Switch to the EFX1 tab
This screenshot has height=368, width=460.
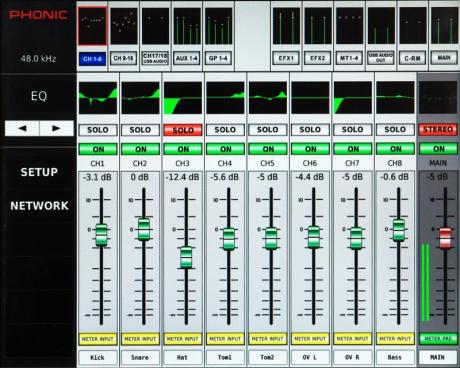pyautogui.click(x=286, y=58)
